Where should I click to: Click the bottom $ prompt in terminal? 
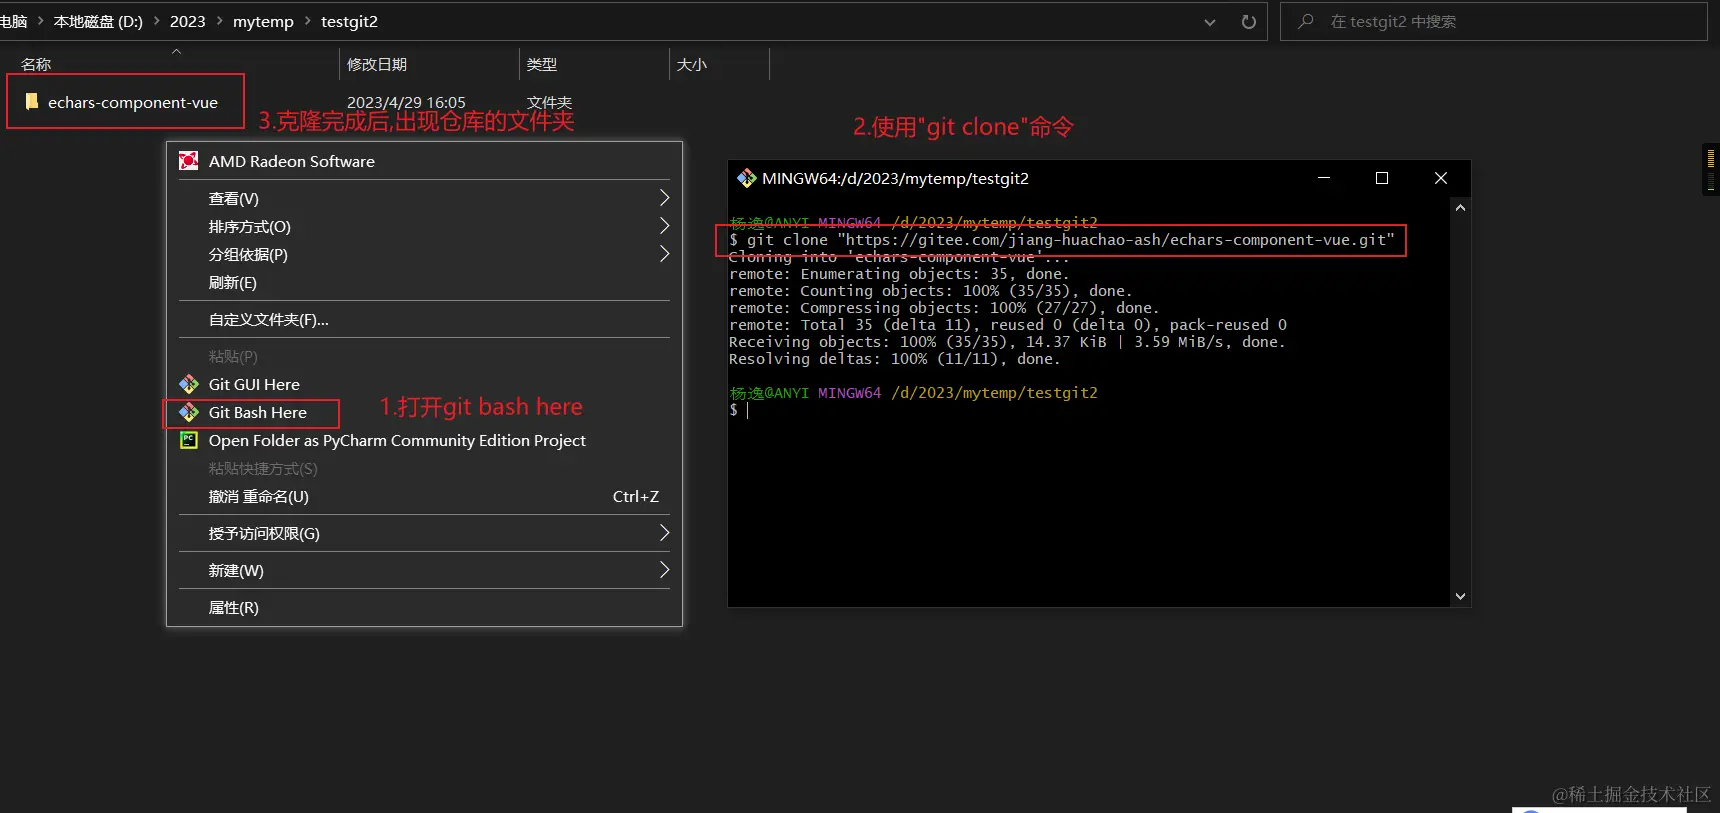point(734,410)
